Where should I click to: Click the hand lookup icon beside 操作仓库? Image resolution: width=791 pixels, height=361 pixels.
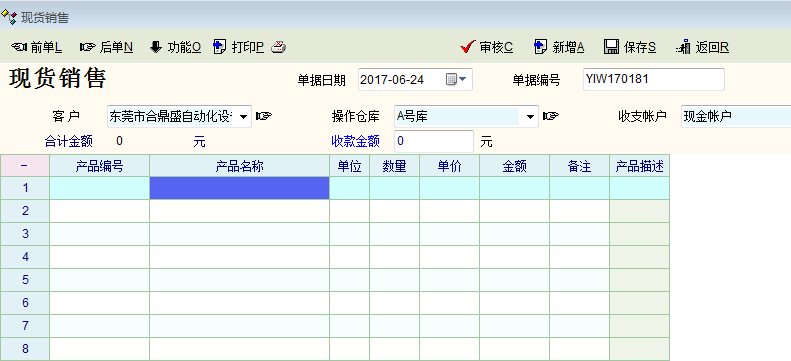click(x=551, y=116)
